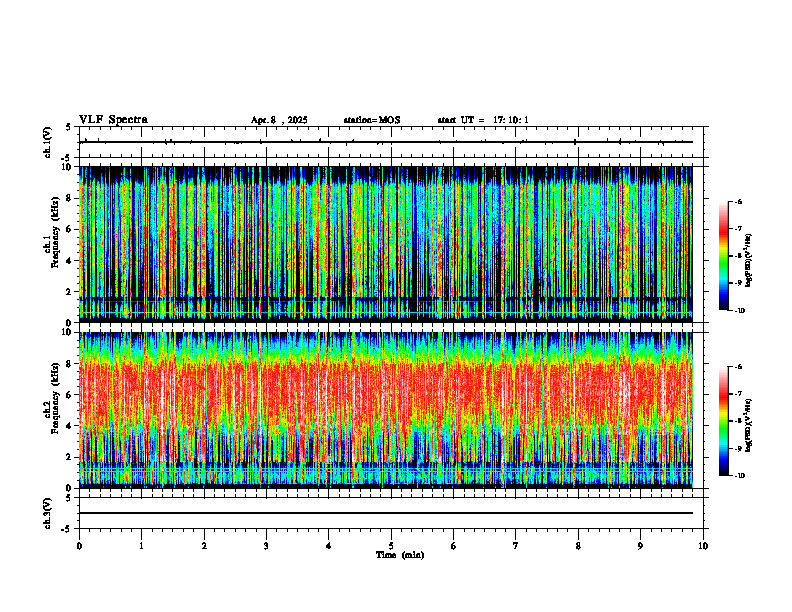The width and height of the screenshot is (792, 612).
Task: Click the "ch.3(V)" waveform axis label
Action: [x=47, y=514]
